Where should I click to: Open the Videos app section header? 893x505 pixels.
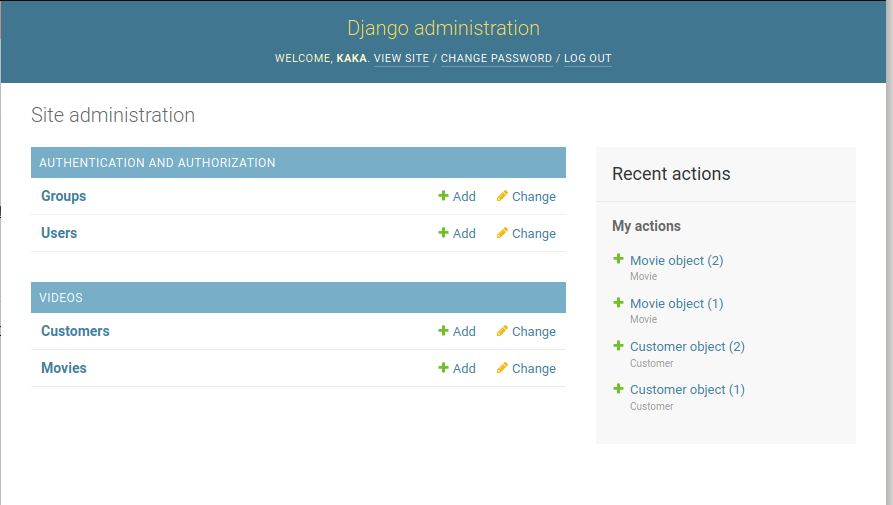click(x=61, y=297)
